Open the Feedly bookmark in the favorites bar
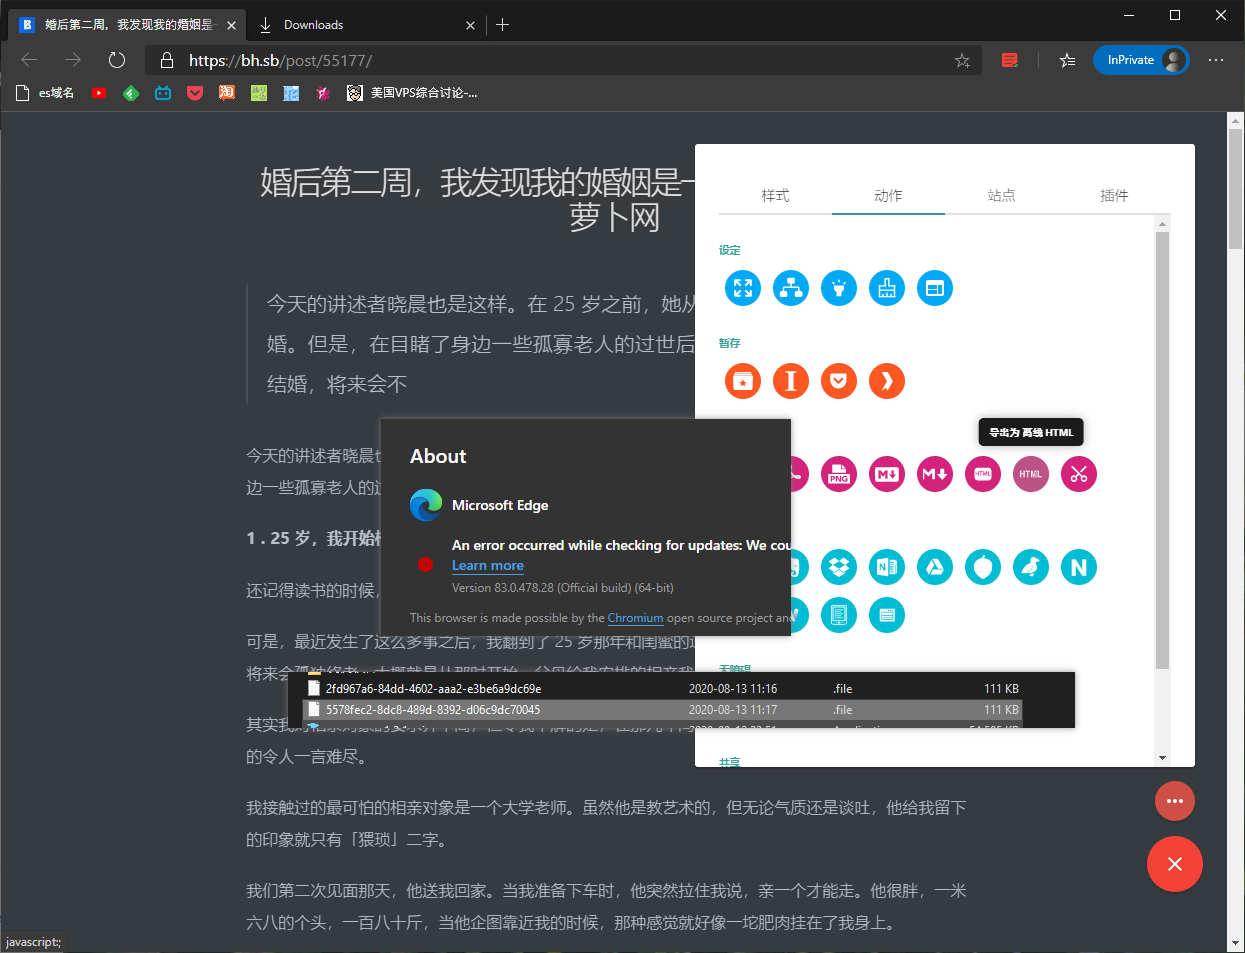 click(131, 93)
